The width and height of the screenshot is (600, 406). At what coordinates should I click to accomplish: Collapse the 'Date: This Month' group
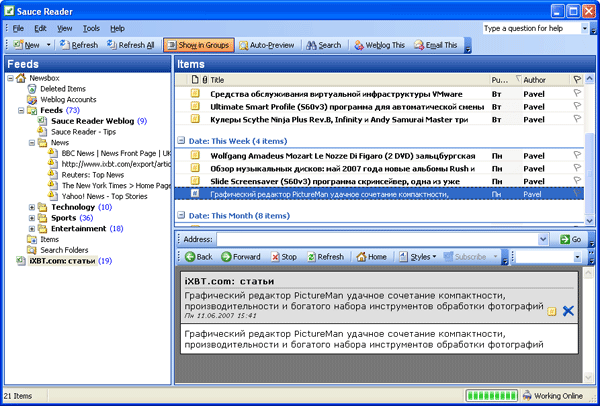point(181,215)
